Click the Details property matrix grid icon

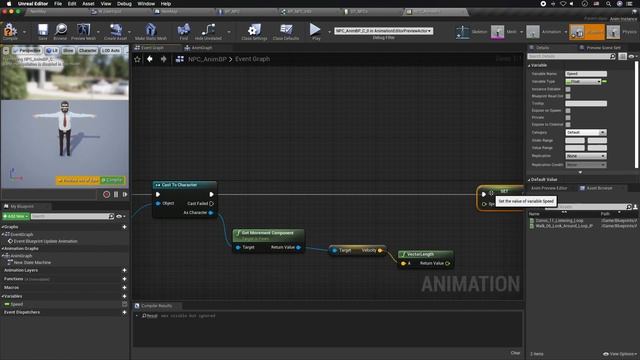pyautogui.click(x=622, y=56)
